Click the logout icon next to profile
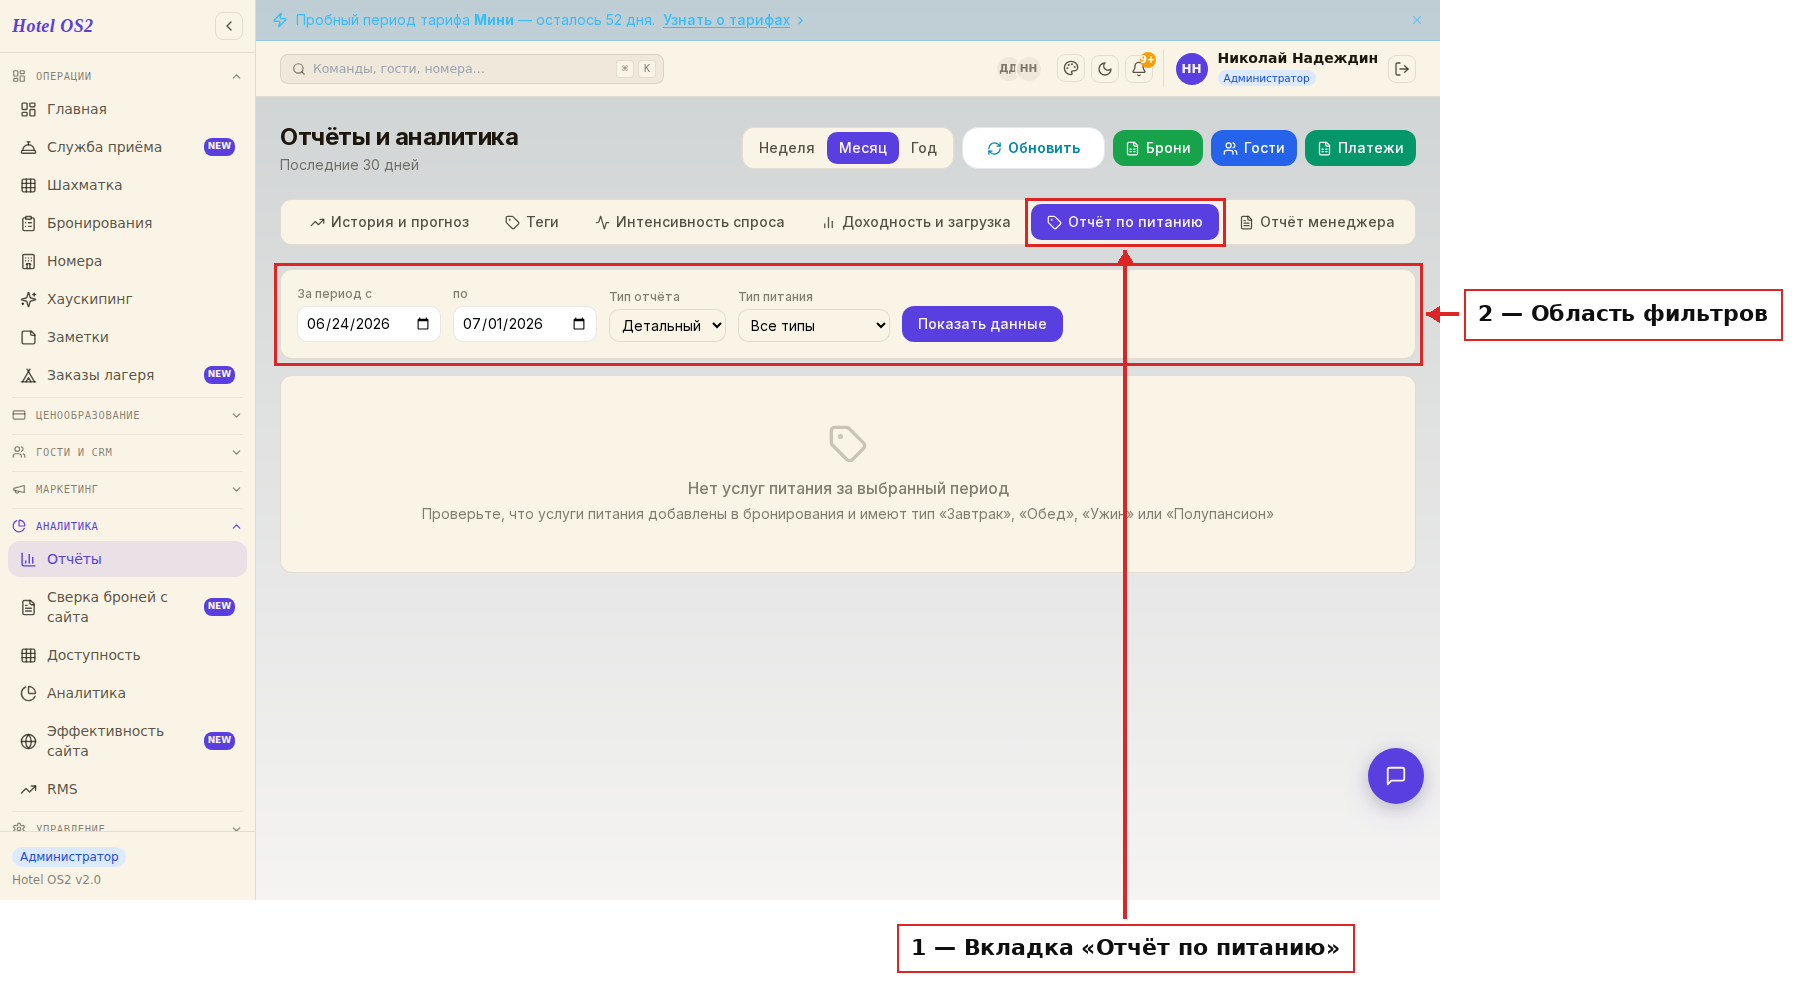The image size is (1806, 996). pyautogui.click(x=1402, y=69)
